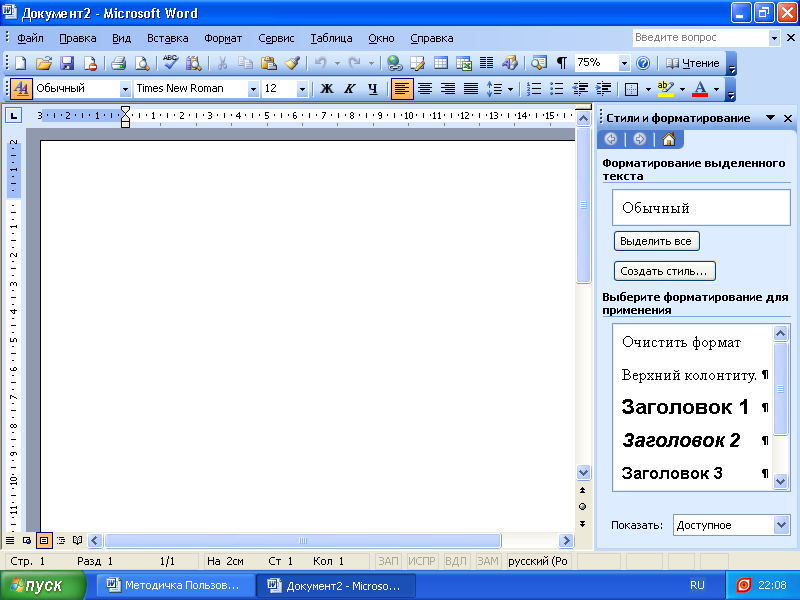800x600 pixels.
Task: Open font color palette arrow
Action: (716, 89)
